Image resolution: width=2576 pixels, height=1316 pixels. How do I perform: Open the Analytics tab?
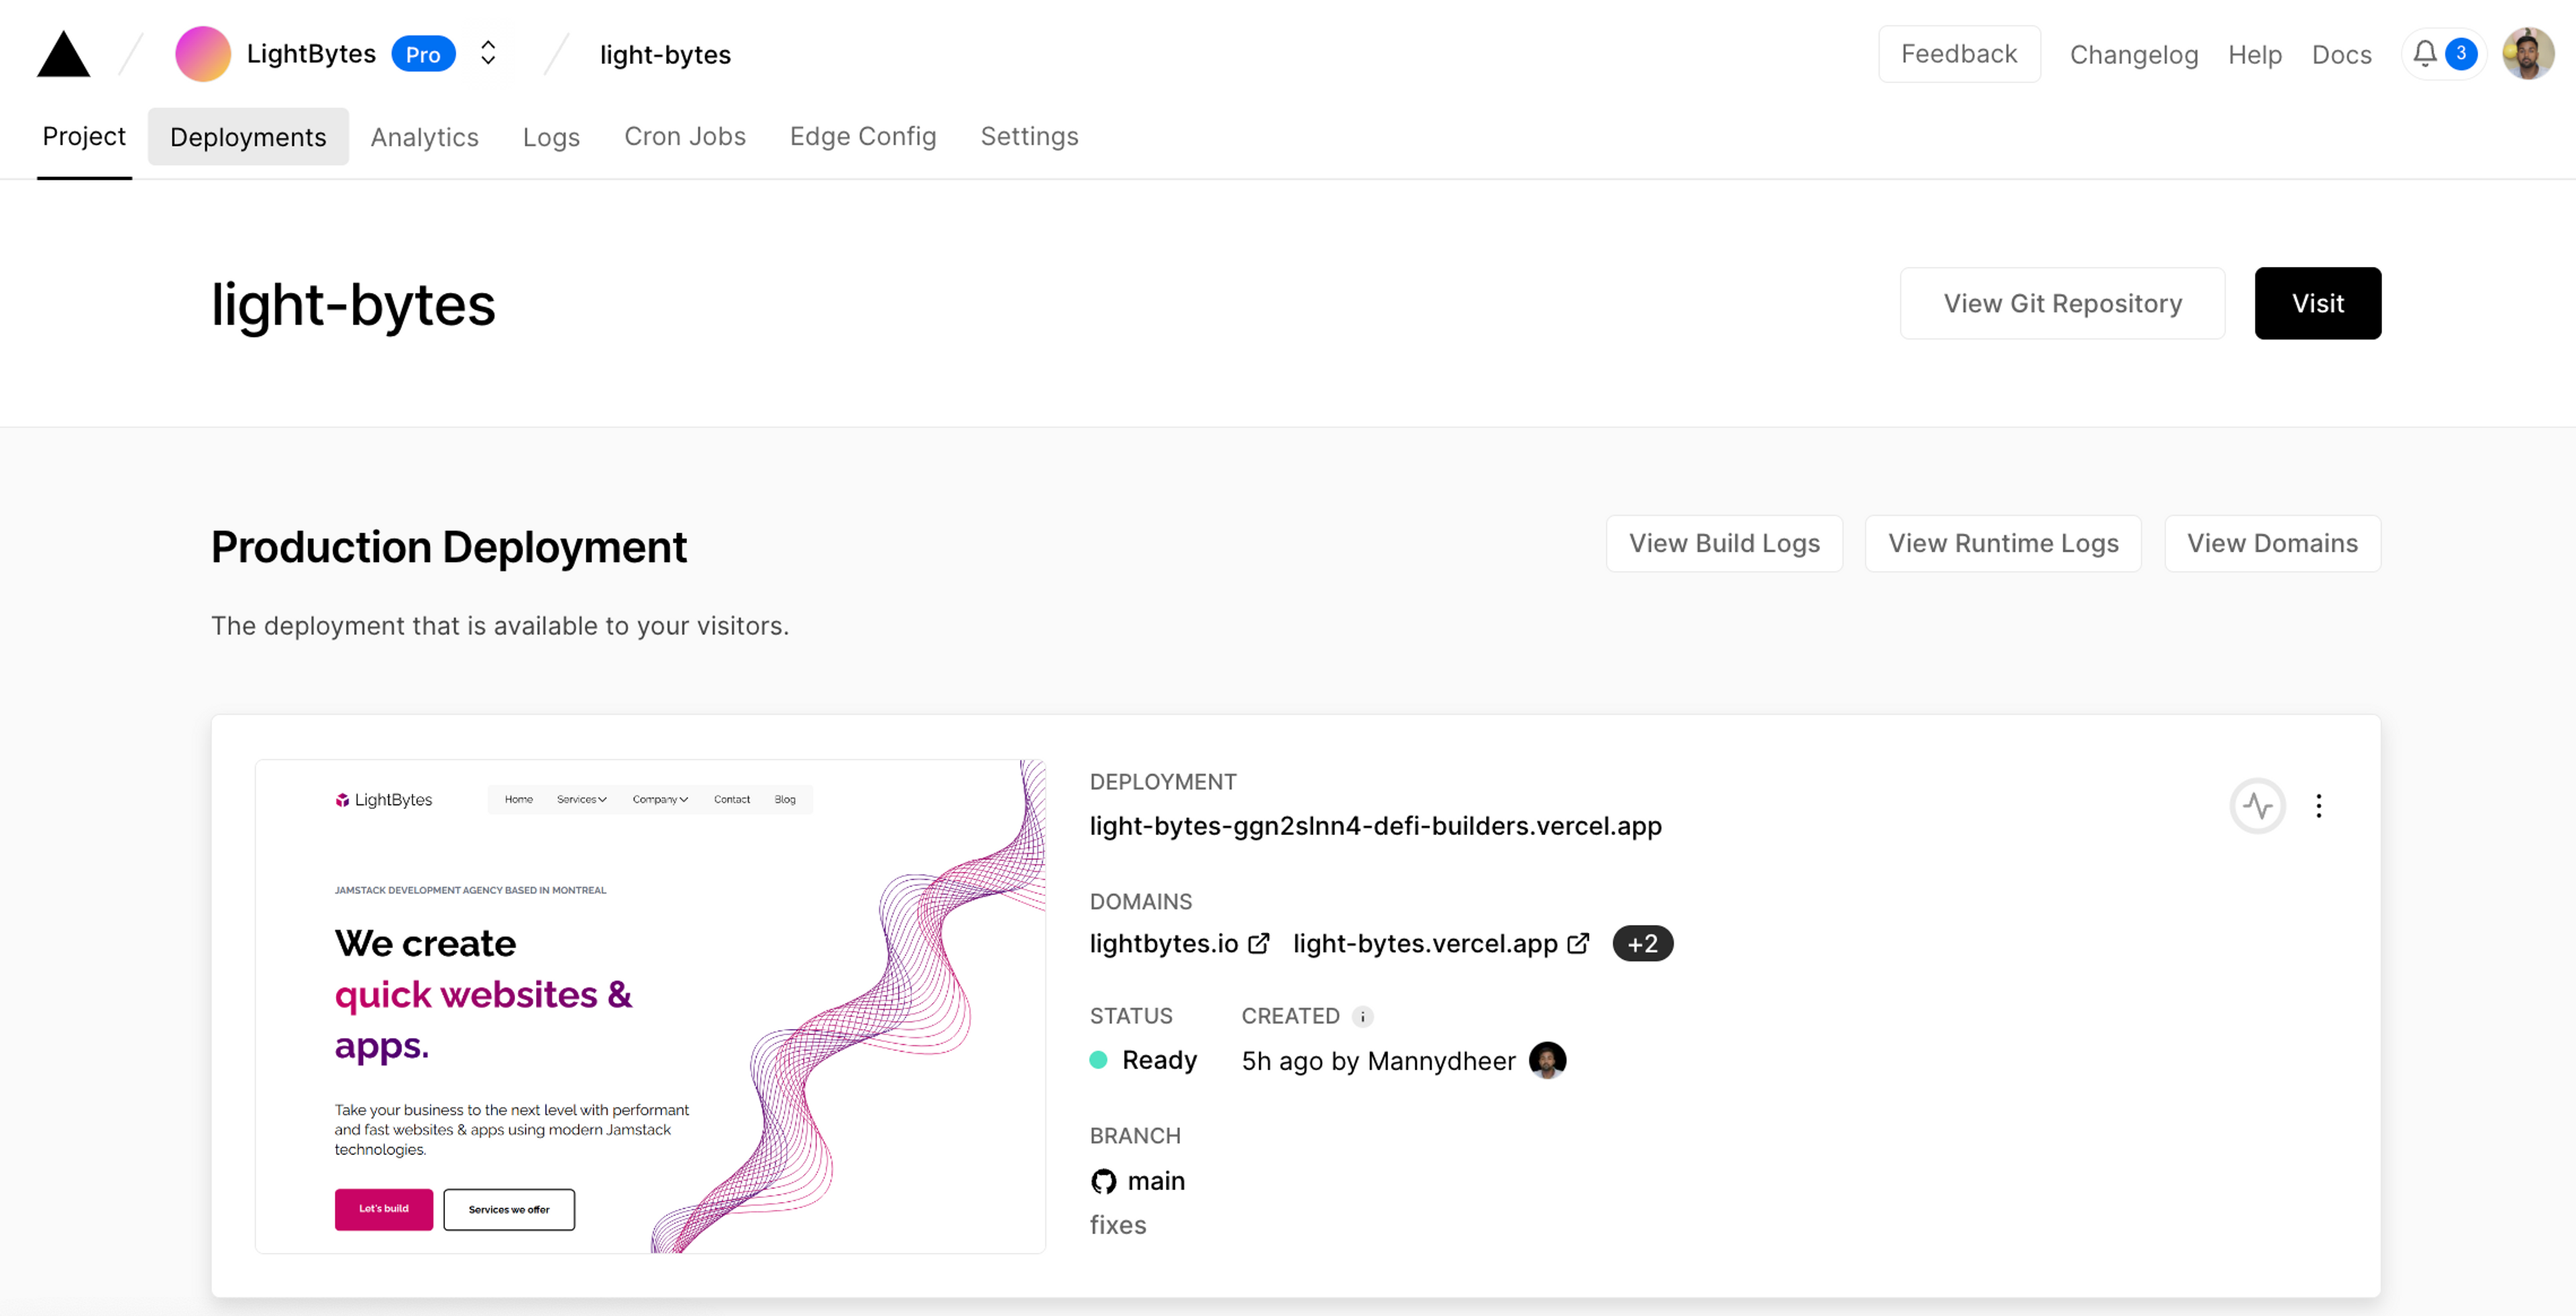tap(424, 137)
